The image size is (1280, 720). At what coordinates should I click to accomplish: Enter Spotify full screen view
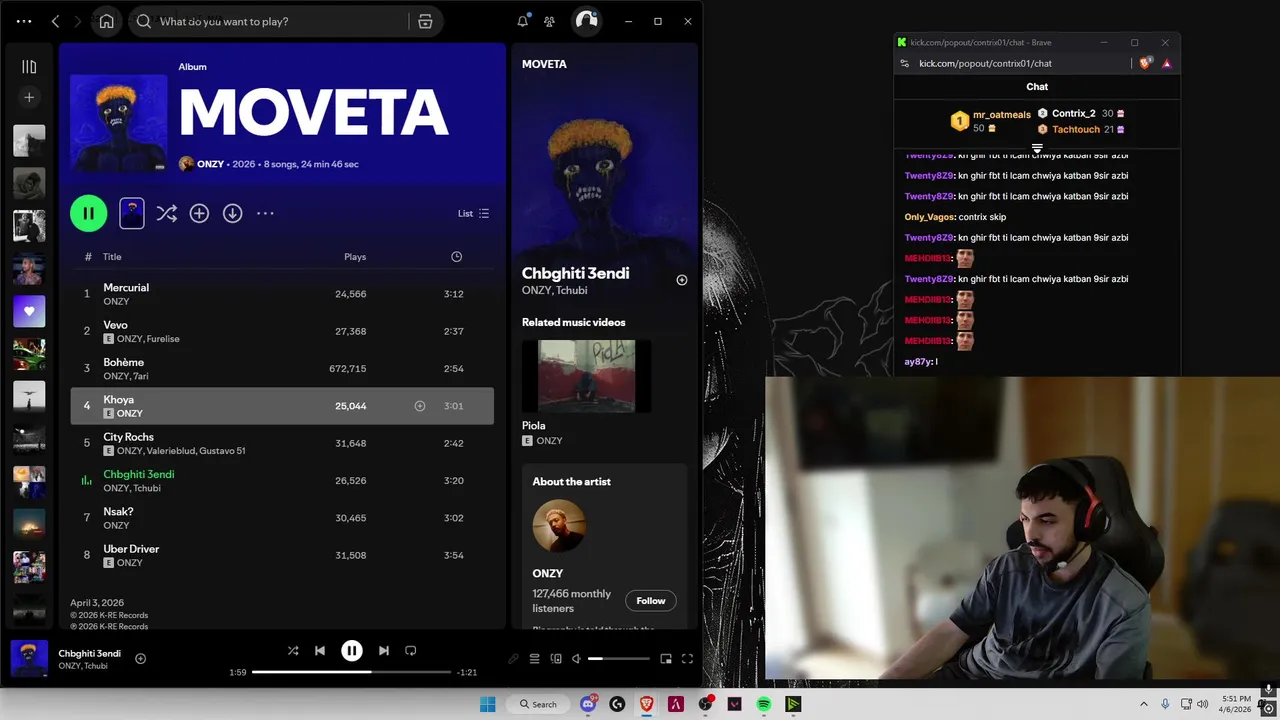tap(687, 658)
